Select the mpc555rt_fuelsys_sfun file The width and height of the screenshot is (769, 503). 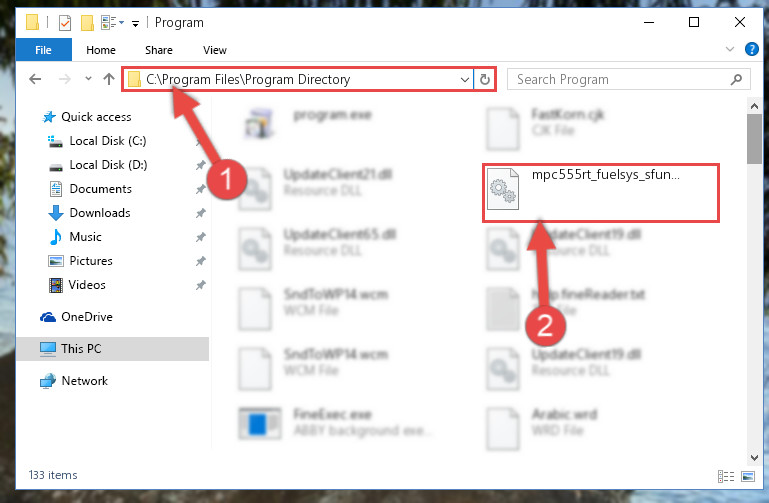tap(600, 193)
